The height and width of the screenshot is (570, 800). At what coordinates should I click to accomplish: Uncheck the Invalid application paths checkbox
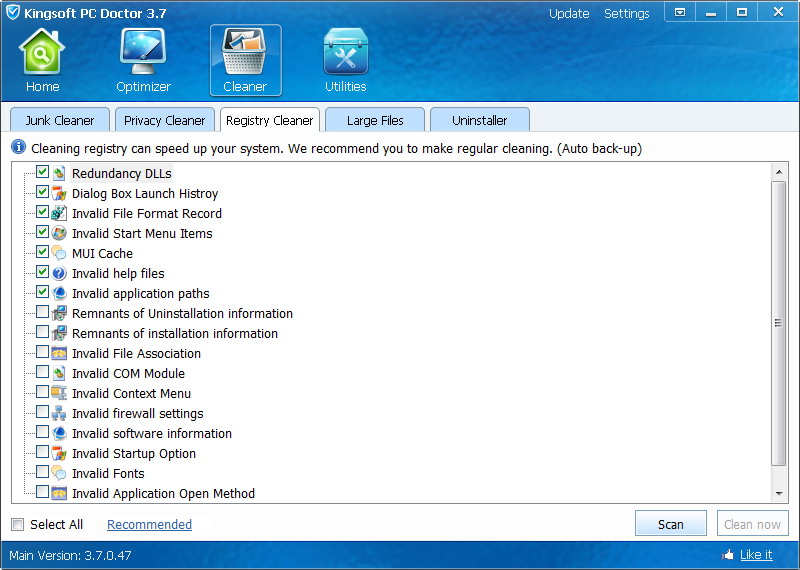[42, 292]
